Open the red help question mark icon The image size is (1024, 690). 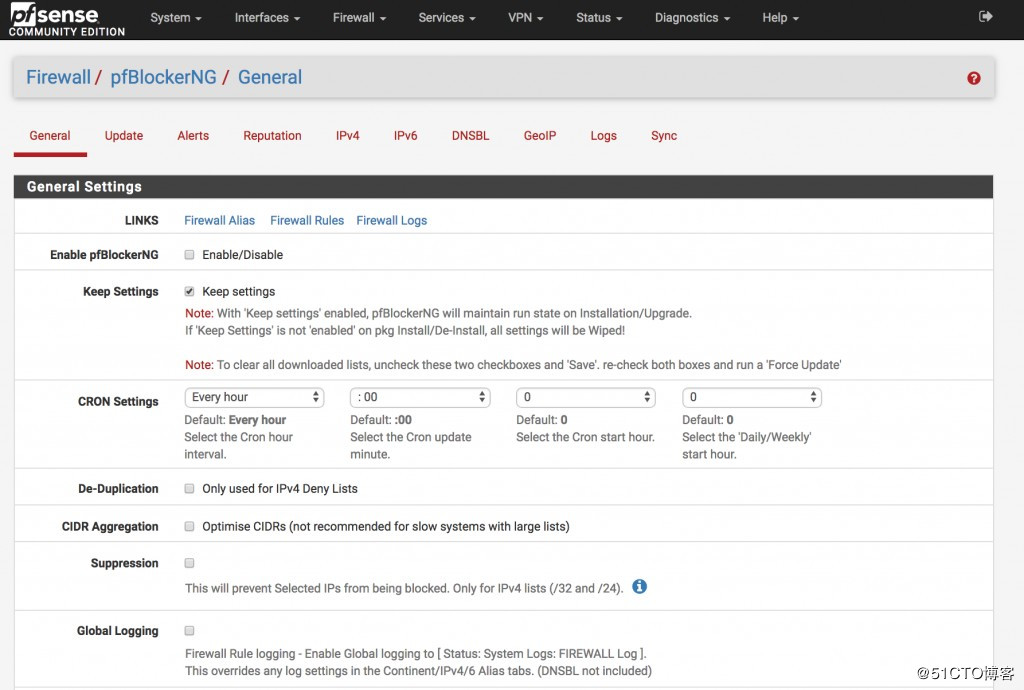(973, 78)
